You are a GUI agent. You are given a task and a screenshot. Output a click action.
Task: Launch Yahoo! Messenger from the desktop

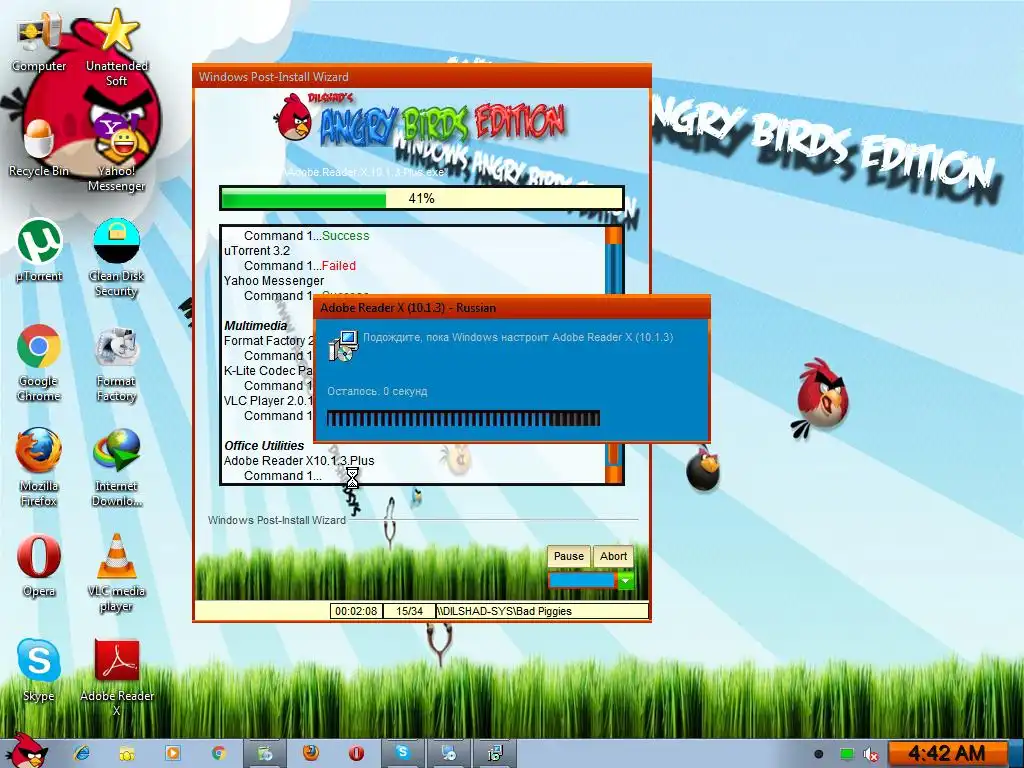(116, 155)
